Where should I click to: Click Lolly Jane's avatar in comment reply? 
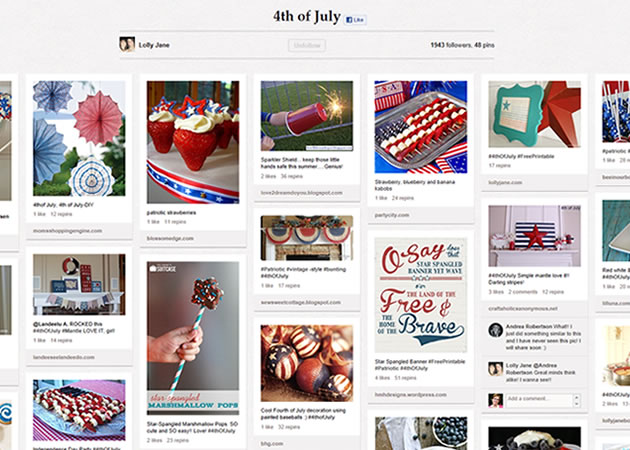tap(495, 368)
